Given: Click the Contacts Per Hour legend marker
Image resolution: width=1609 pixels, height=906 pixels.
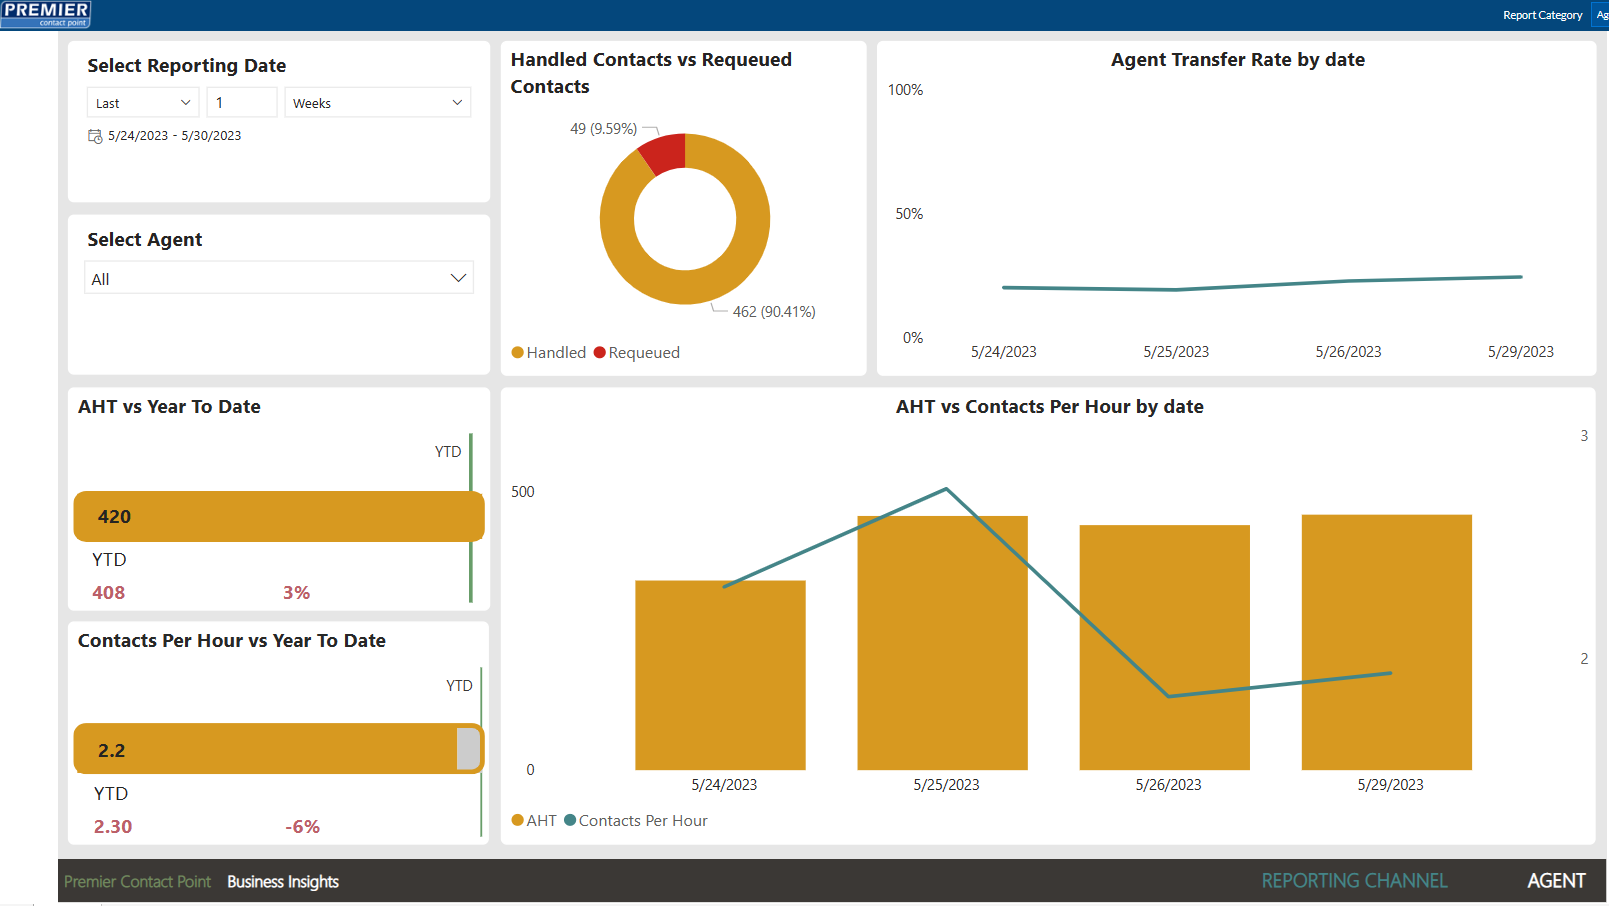Looking at the screenshot, I should (570, 820).
